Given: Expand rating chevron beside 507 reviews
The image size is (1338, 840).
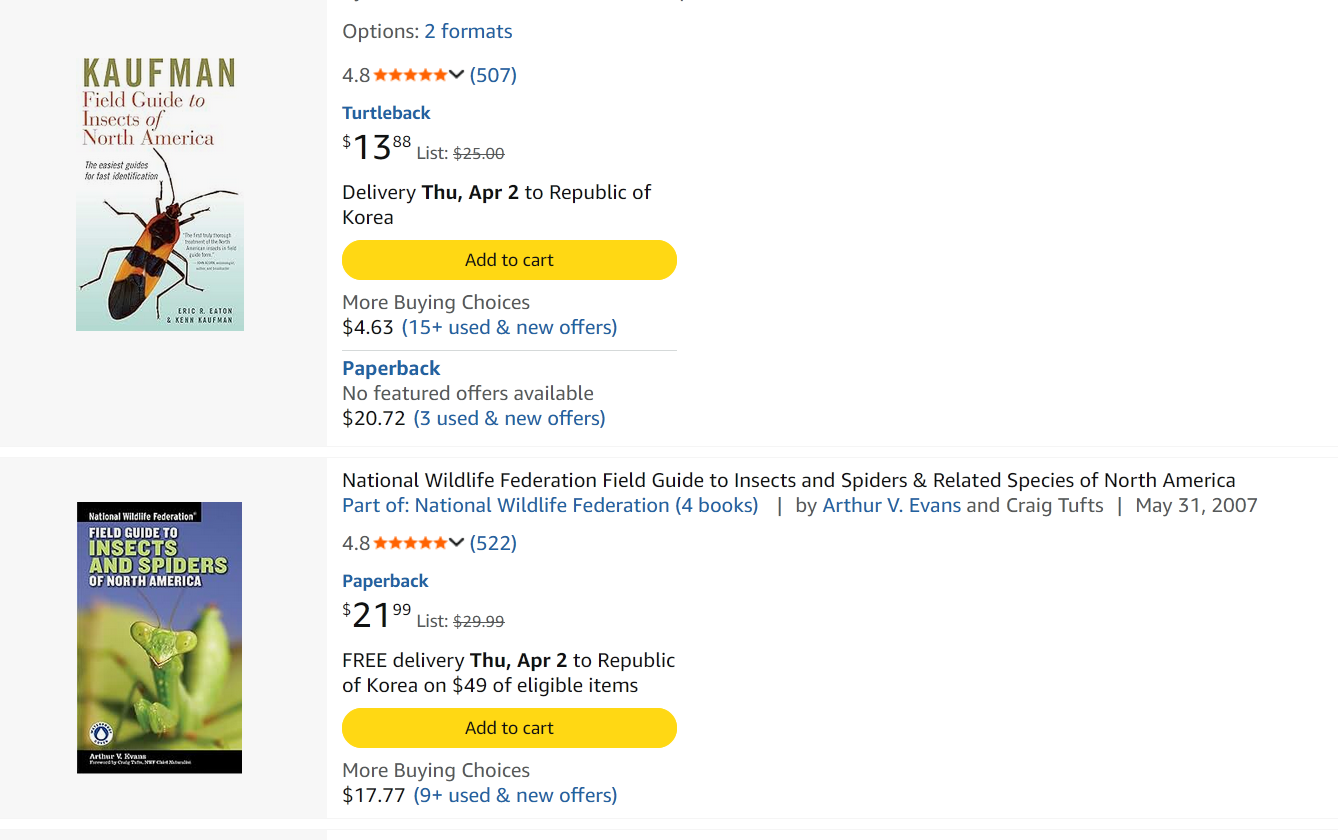Looking at the screenshot, I should pyautogui.click(x=456, y=75).
